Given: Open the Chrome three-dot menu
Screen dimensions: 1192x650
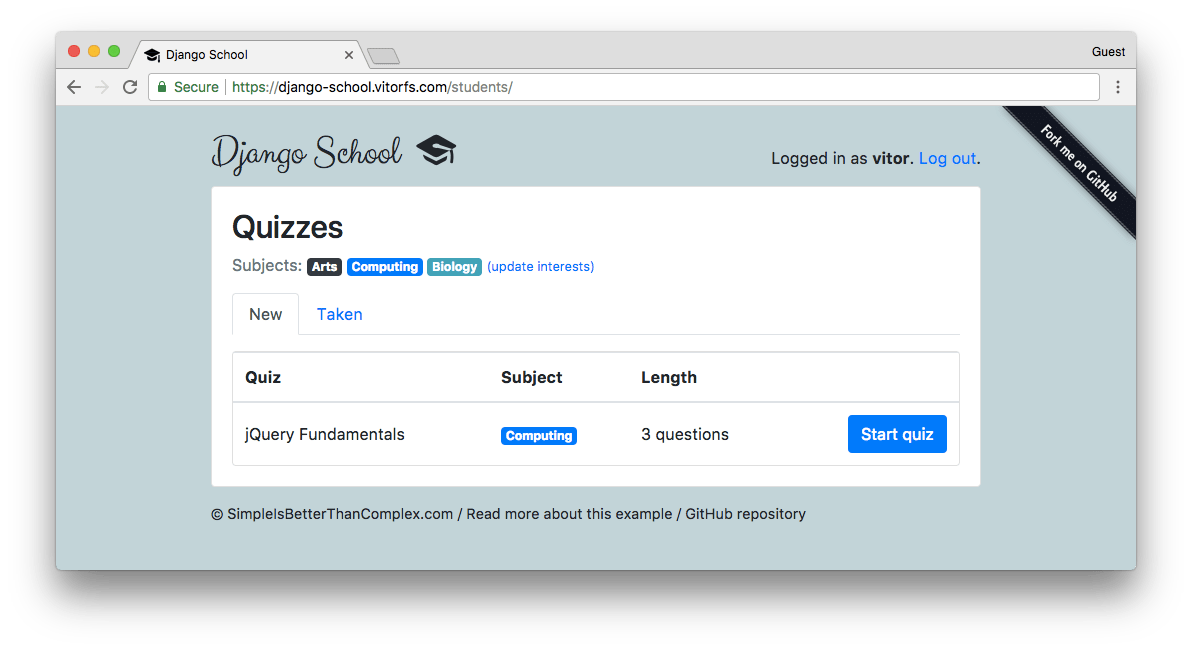Looking at the screenshot, I should (1118, 87).
